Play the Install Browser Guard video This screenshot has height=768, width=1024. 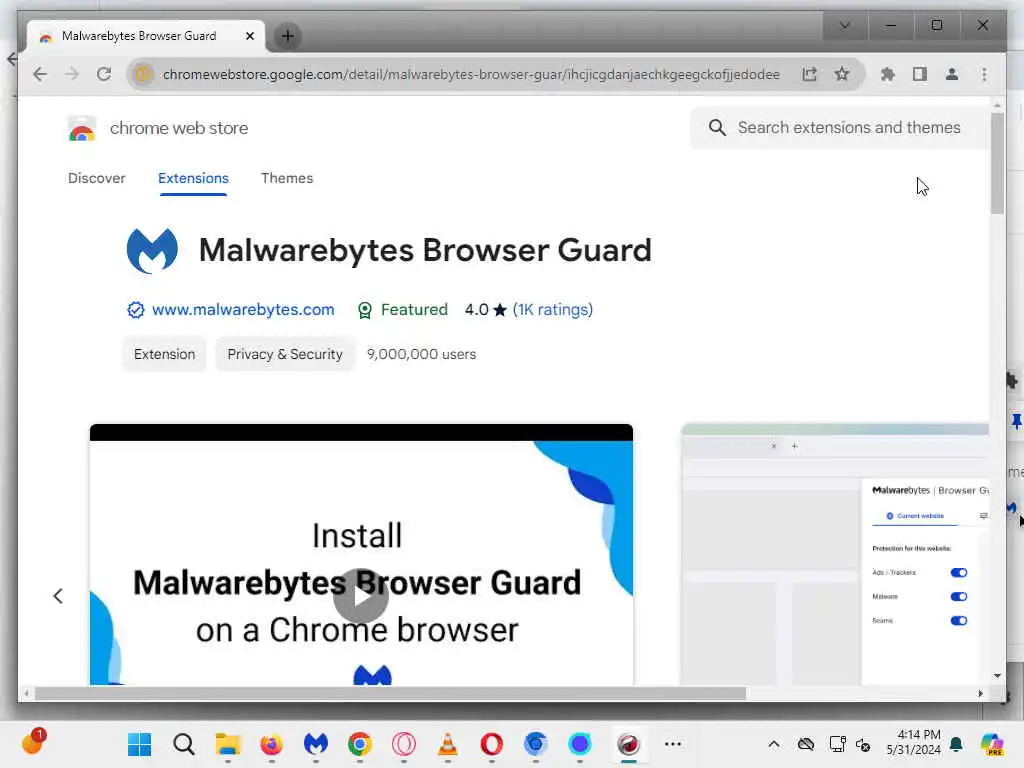click(360, 596)
